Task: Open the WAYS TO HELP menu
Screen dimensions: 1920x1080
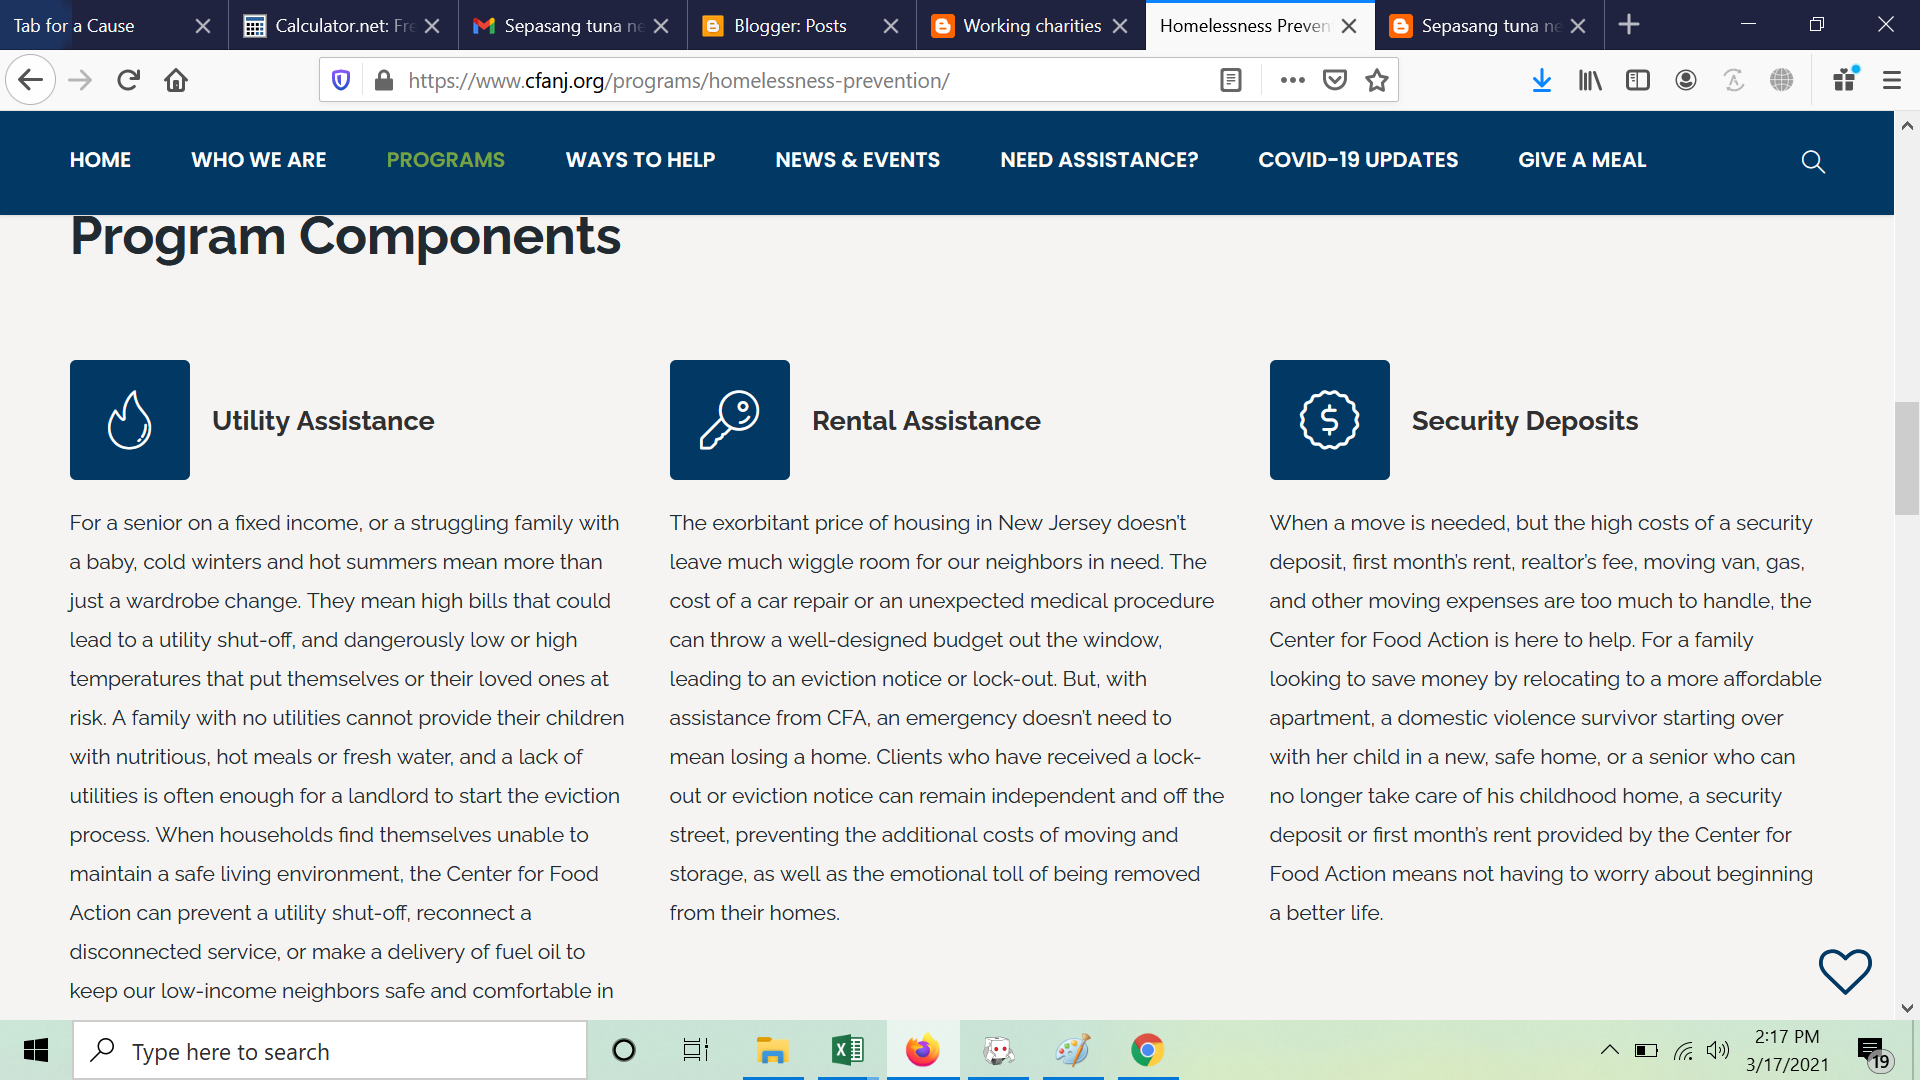Action: (640, 160)
